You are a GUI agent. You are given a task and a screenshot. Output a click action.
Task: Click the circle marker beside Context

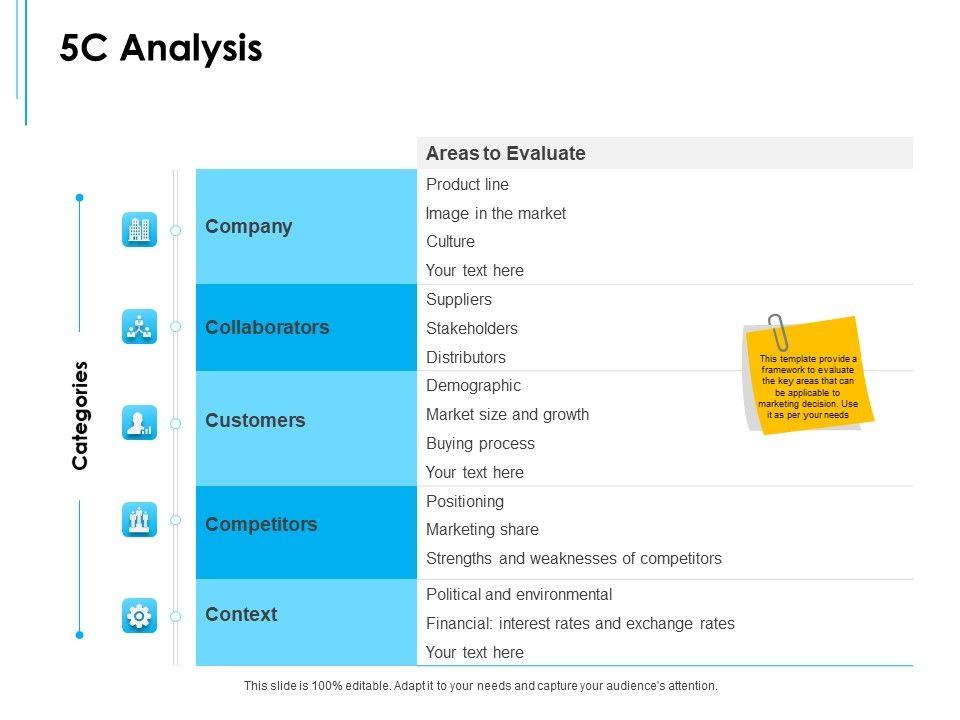tap(176, 616)
